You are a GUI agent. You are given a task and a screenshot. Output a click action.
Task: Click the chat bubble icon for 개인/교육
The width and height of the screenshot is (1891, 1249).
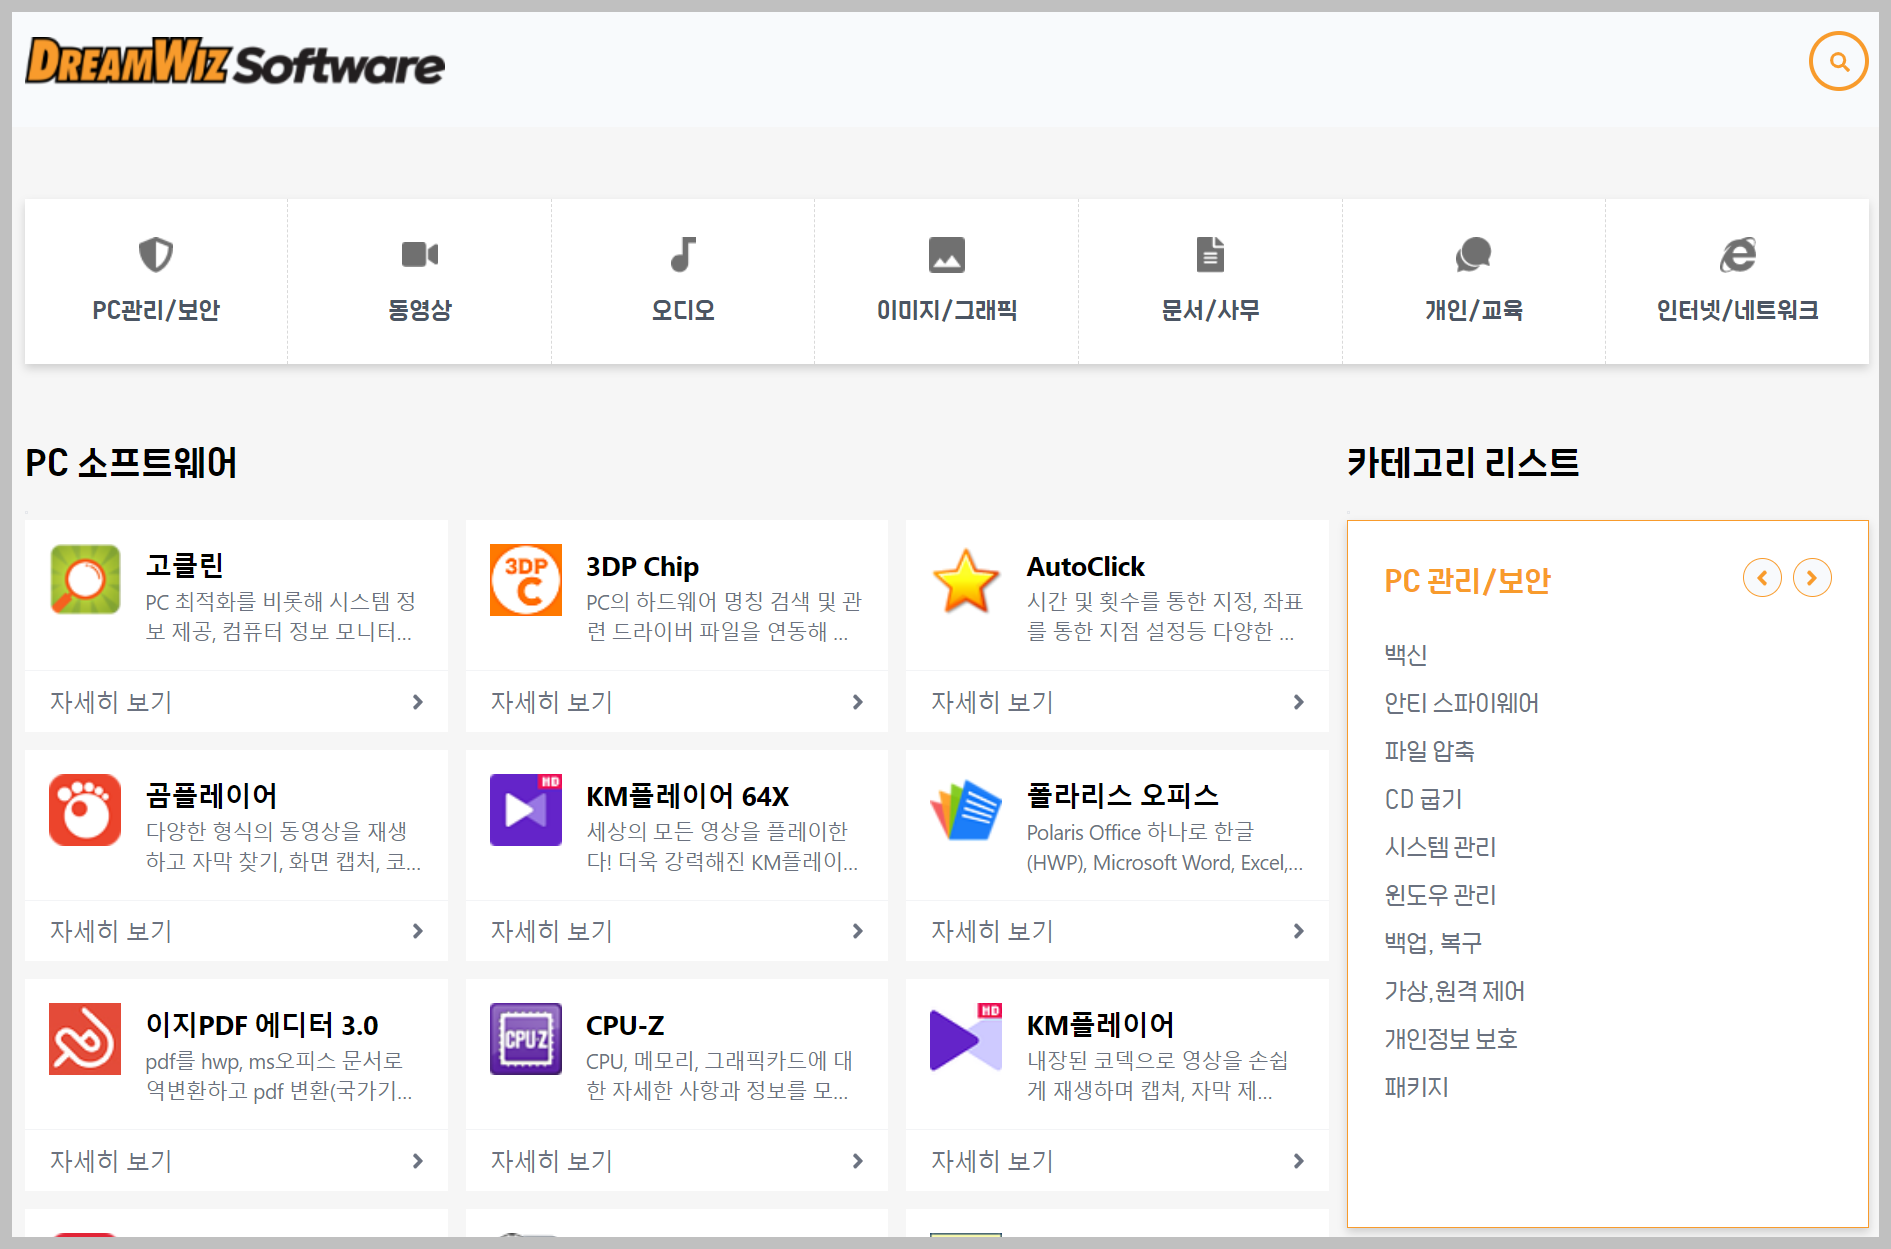(x=1474, y=255)
